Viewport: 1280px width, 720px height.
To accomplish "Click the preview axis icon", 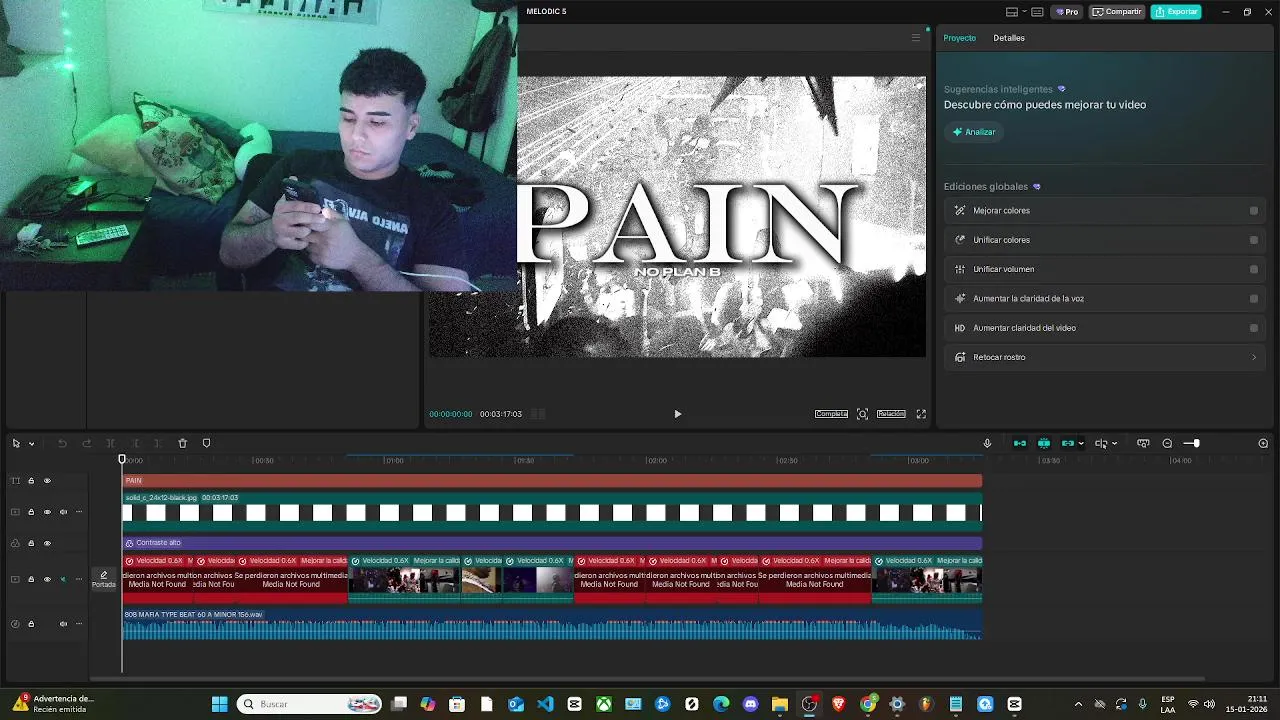I will (1101, 443).
